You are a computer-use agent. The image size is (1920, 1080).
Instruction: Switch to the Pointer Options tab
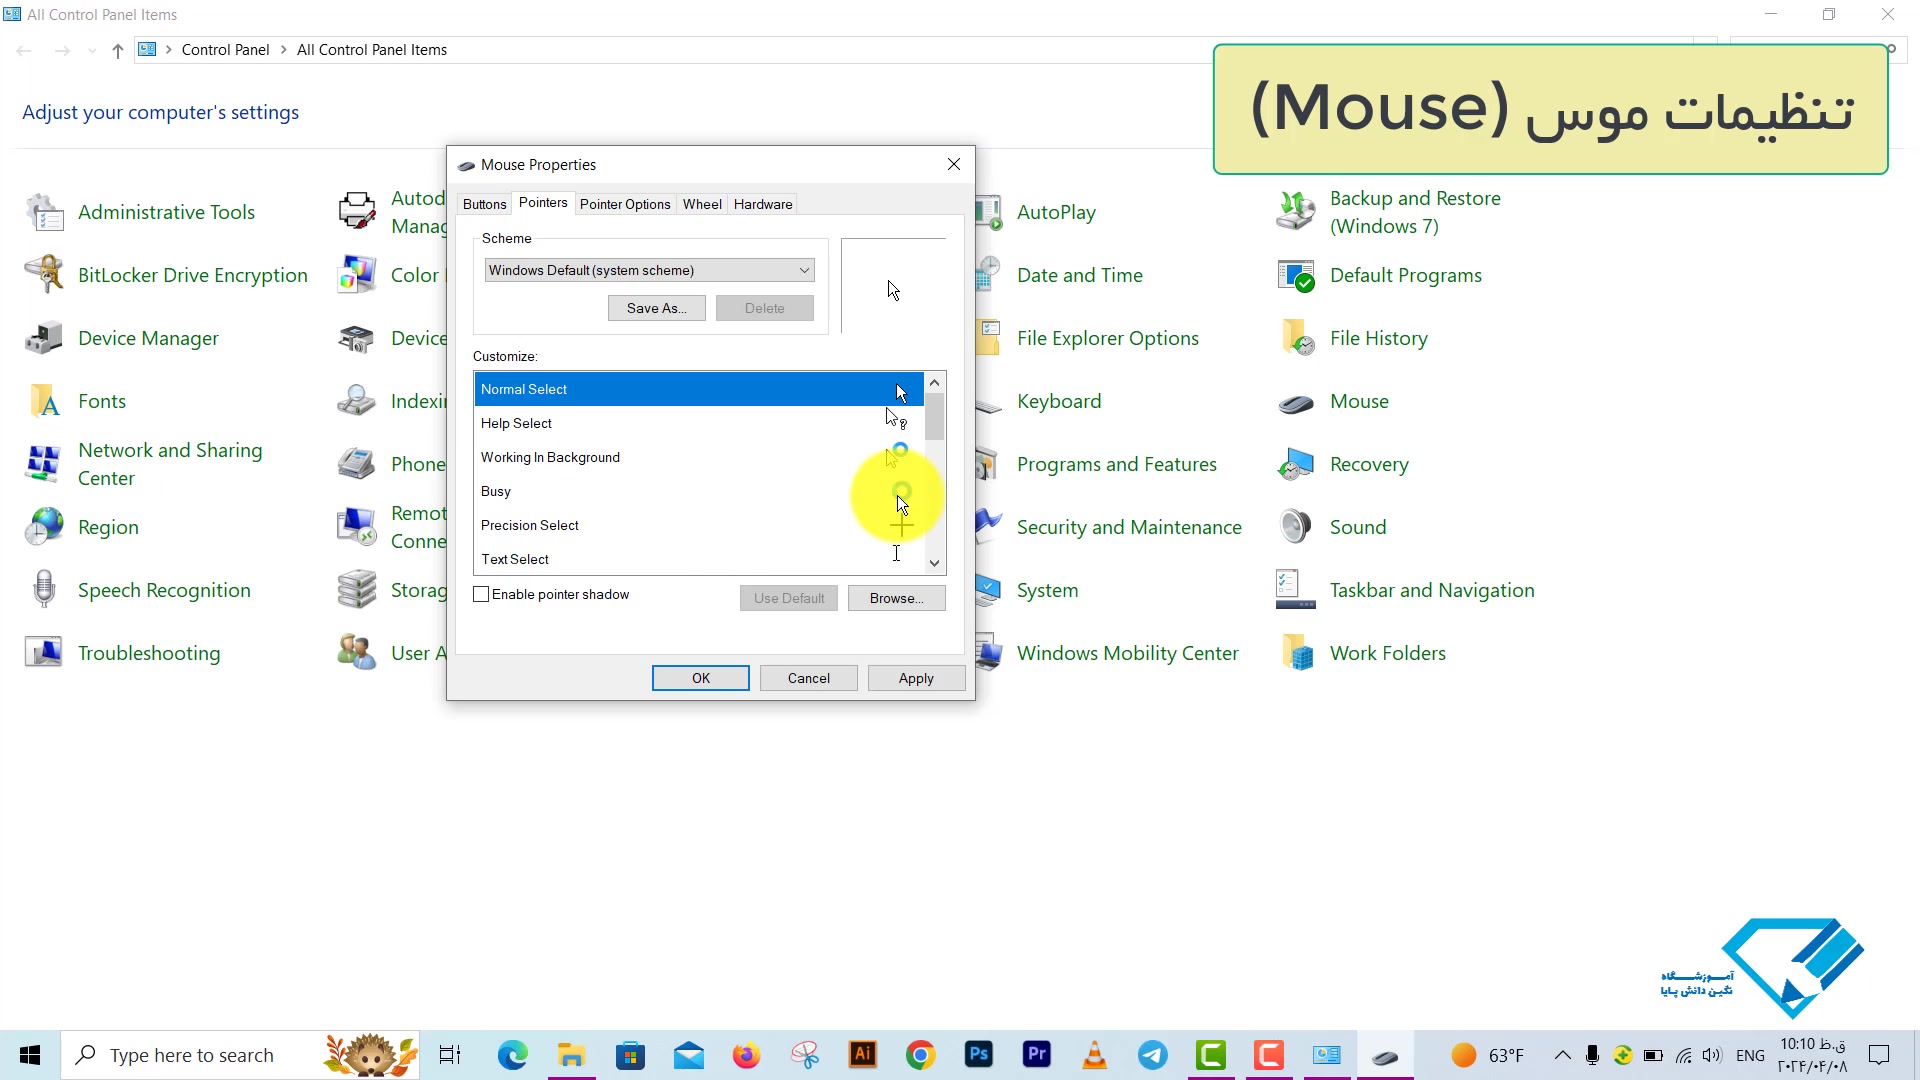[x=625, y=204]
